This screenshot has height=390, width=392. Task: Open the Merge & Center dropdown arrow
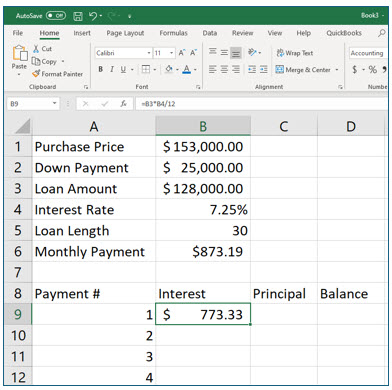[x=337, y=70]
